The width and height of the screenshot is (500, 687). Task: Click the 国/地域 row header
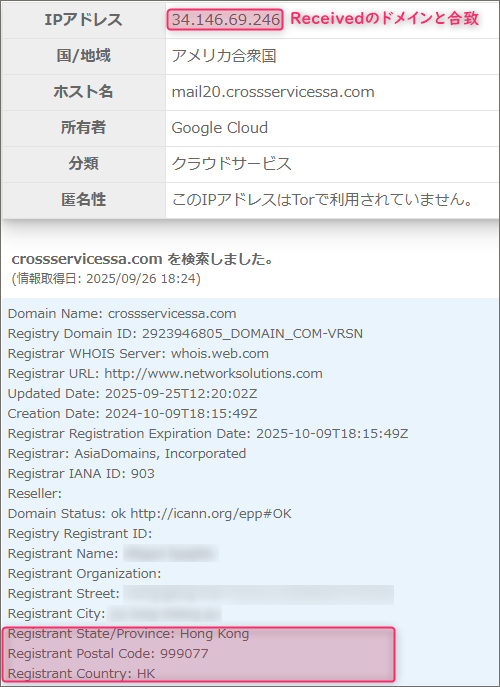[x=83, y=56]
